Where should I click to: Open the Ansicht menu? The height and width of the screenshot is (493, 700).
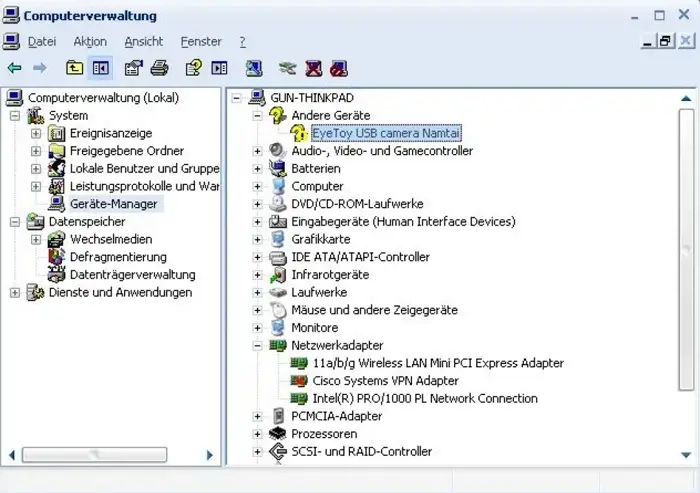(x=143, y=42)
